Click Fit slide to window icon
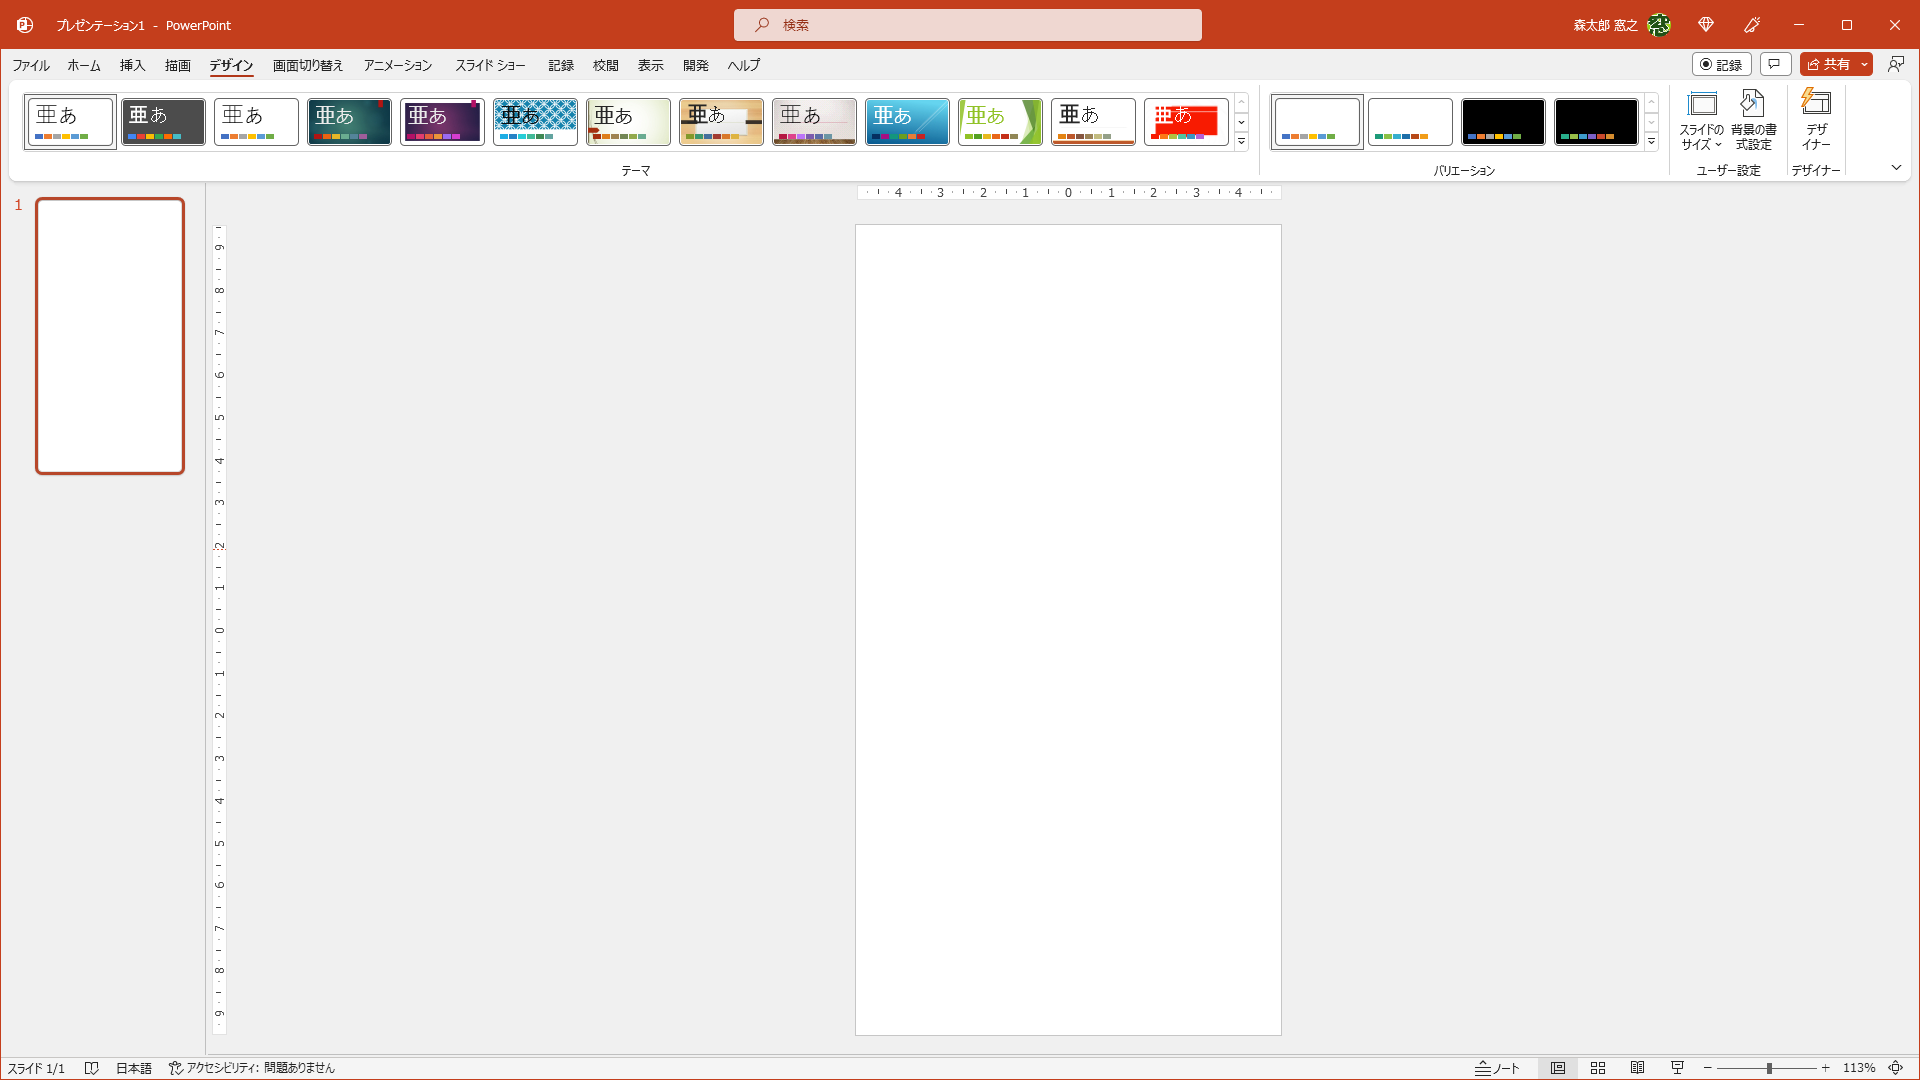Viewport: 1920px width, 1080px height. click(x=1895, y=1068)
